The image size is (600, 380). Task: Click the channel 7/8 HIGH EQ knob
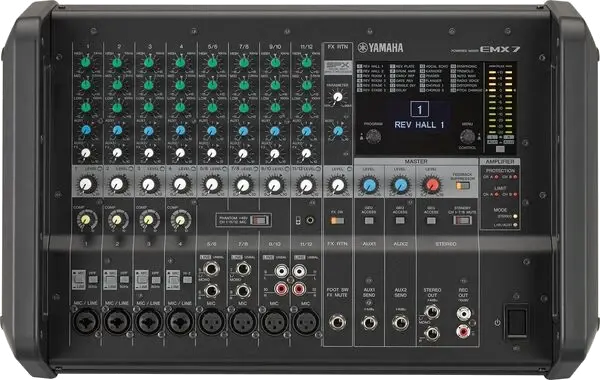[244, 62]
